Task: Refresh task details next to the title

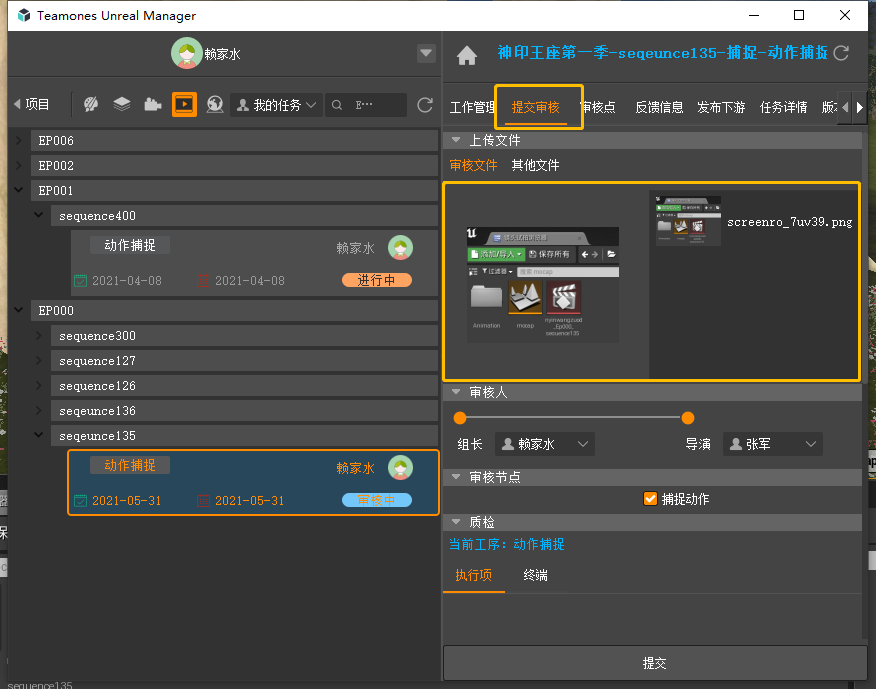Action: 841,53
